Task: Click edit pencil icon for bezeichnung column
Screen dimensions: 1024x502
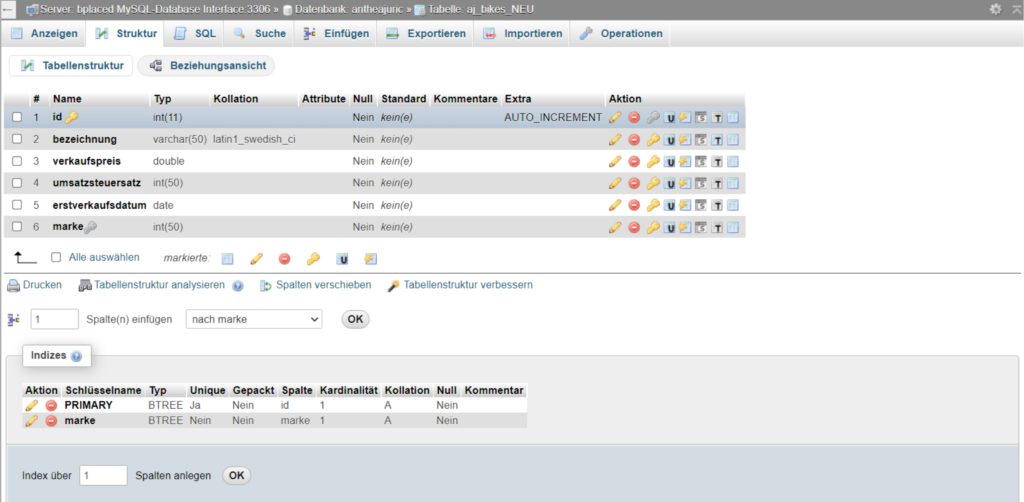Action: (615, 139)
